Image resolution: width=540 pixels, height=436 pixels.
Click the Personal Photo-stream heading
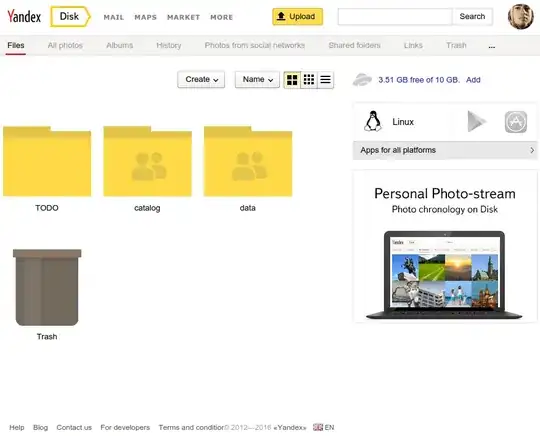445,194
